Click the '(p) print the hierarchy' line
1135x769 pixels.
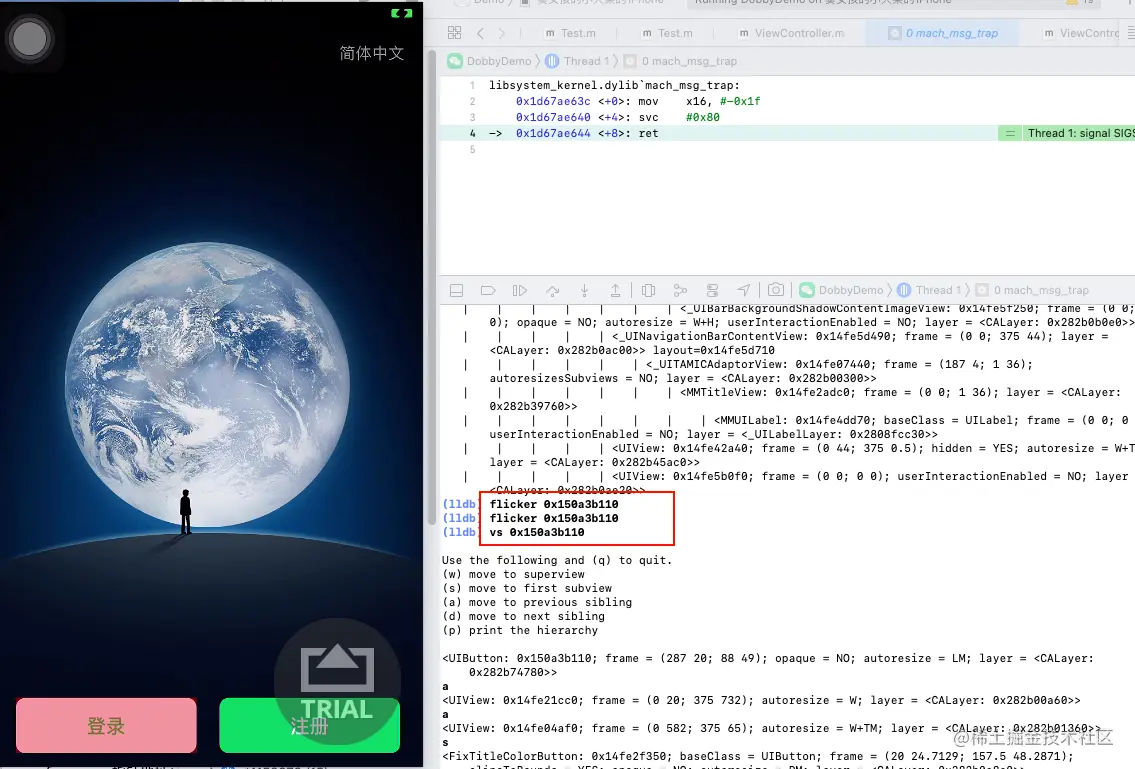tap(520, 630)
